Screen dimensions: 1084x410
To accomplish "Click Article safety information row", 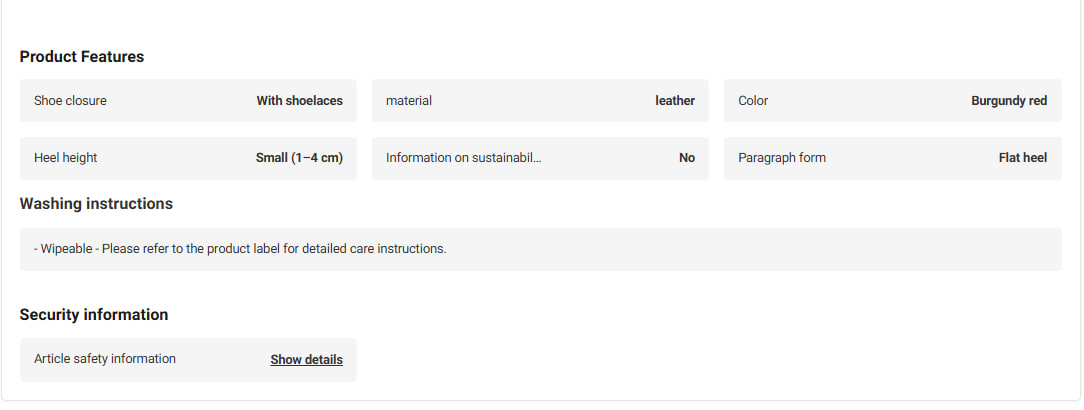I will 188,360.
